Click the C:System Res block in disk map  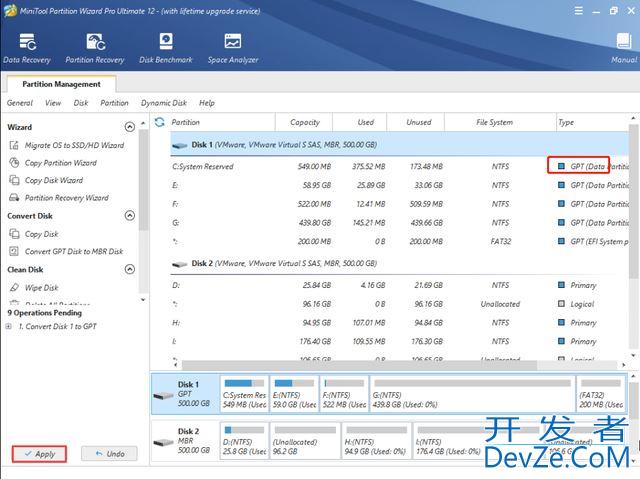pyautogui.click(x=244, y=395)
